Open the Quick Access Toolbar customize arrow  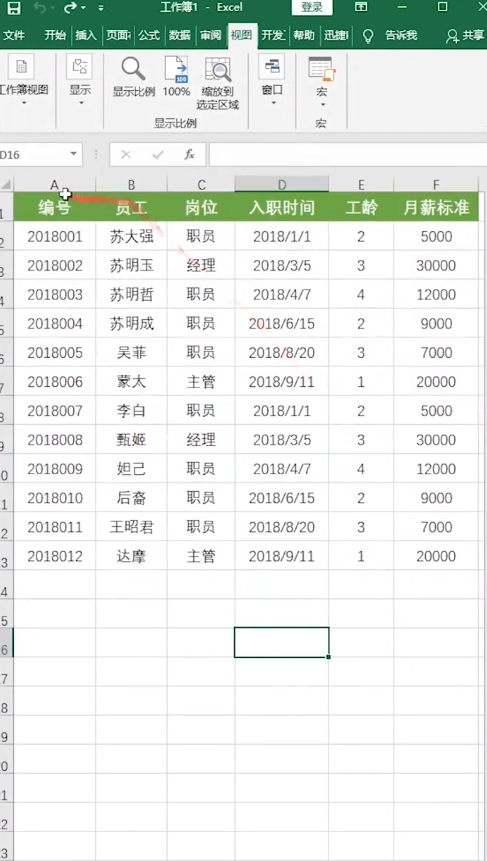point(100,8)
